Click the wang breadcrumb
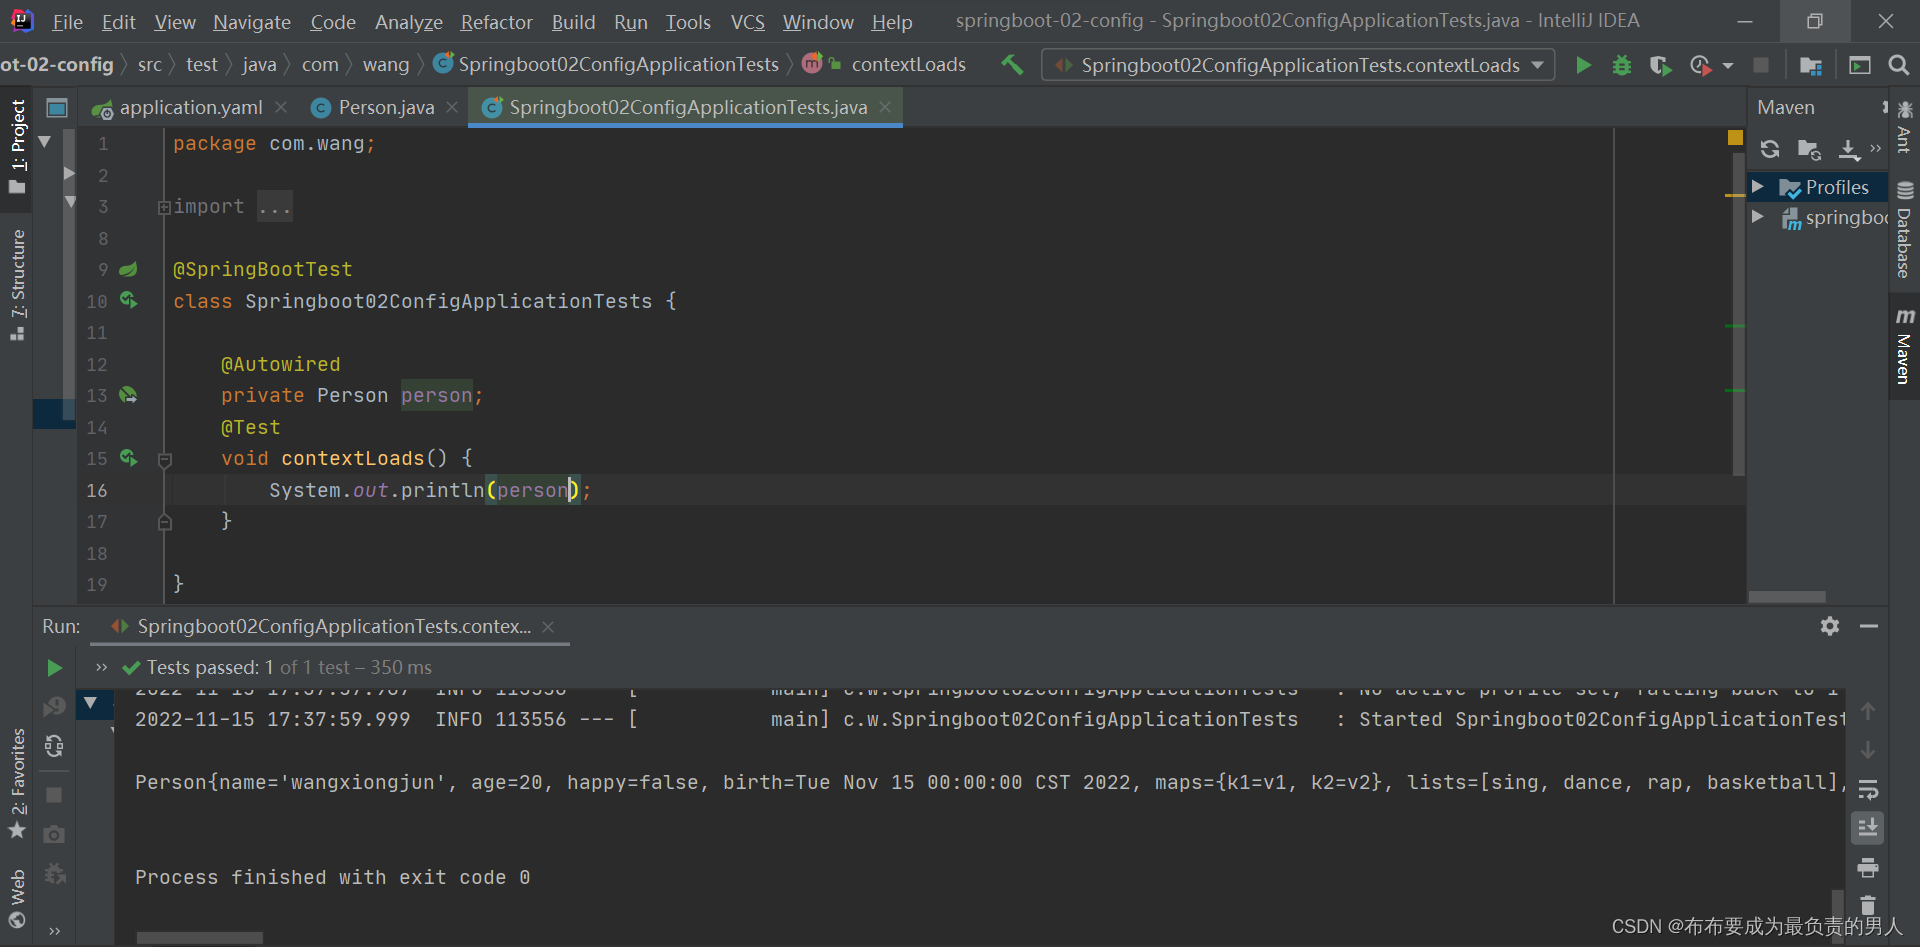The width and height of the screenshot is (1920, 947). pyautogui.click(x=386, y=65)
